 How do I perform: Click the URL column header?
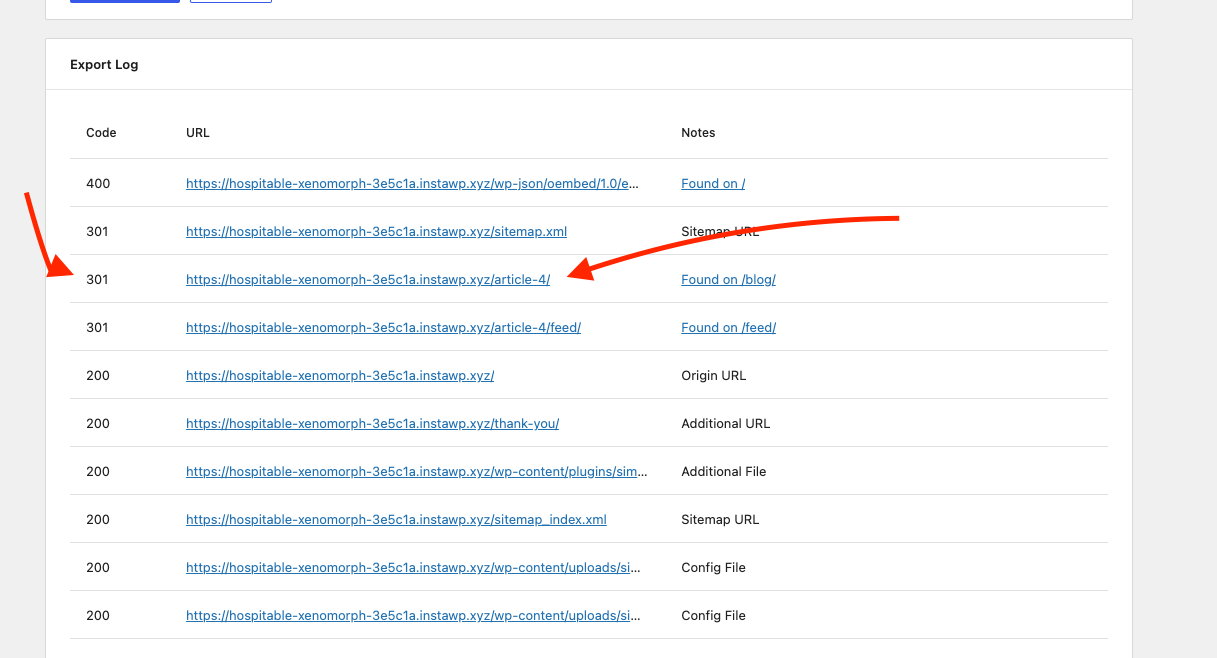coord(198,132)
